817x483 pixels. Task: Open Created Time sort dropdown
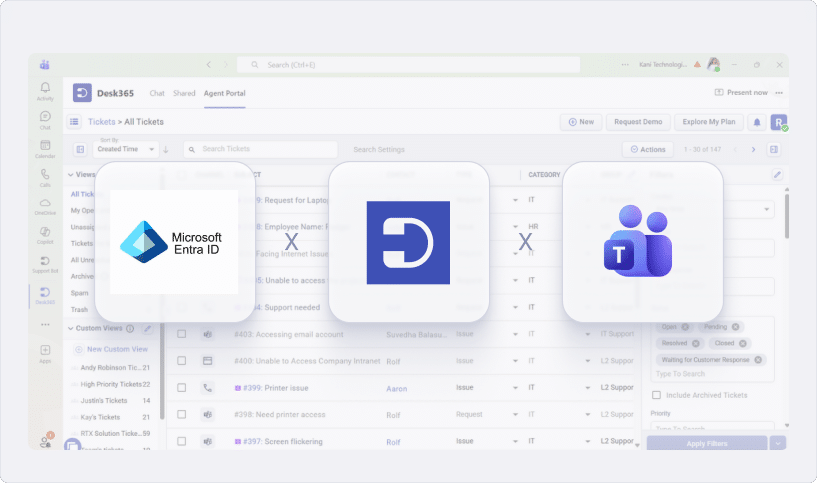click(126, 149)
